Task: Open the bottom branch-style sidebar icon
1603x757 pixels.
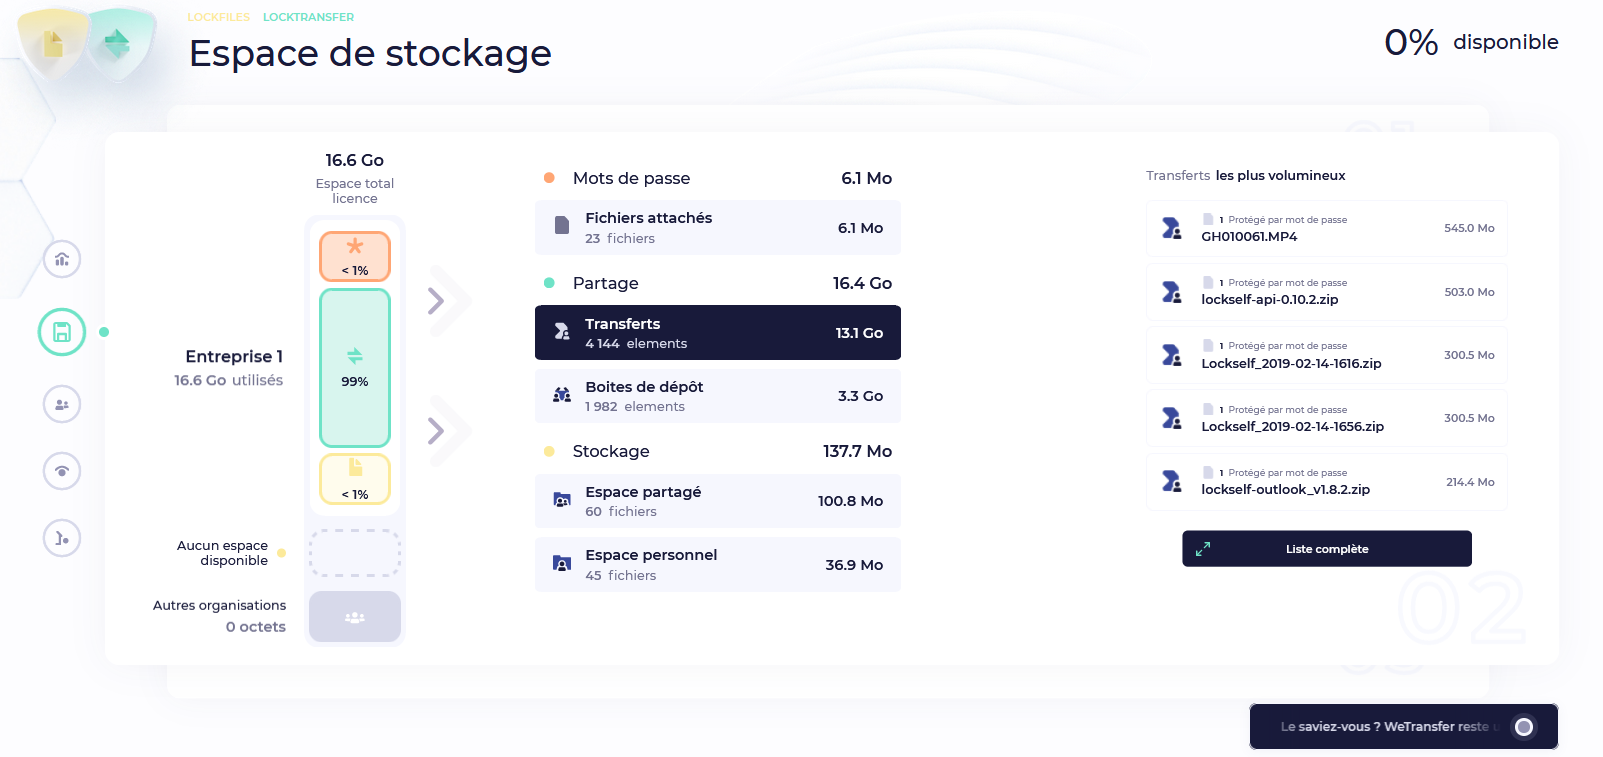Action: [62, 539]
